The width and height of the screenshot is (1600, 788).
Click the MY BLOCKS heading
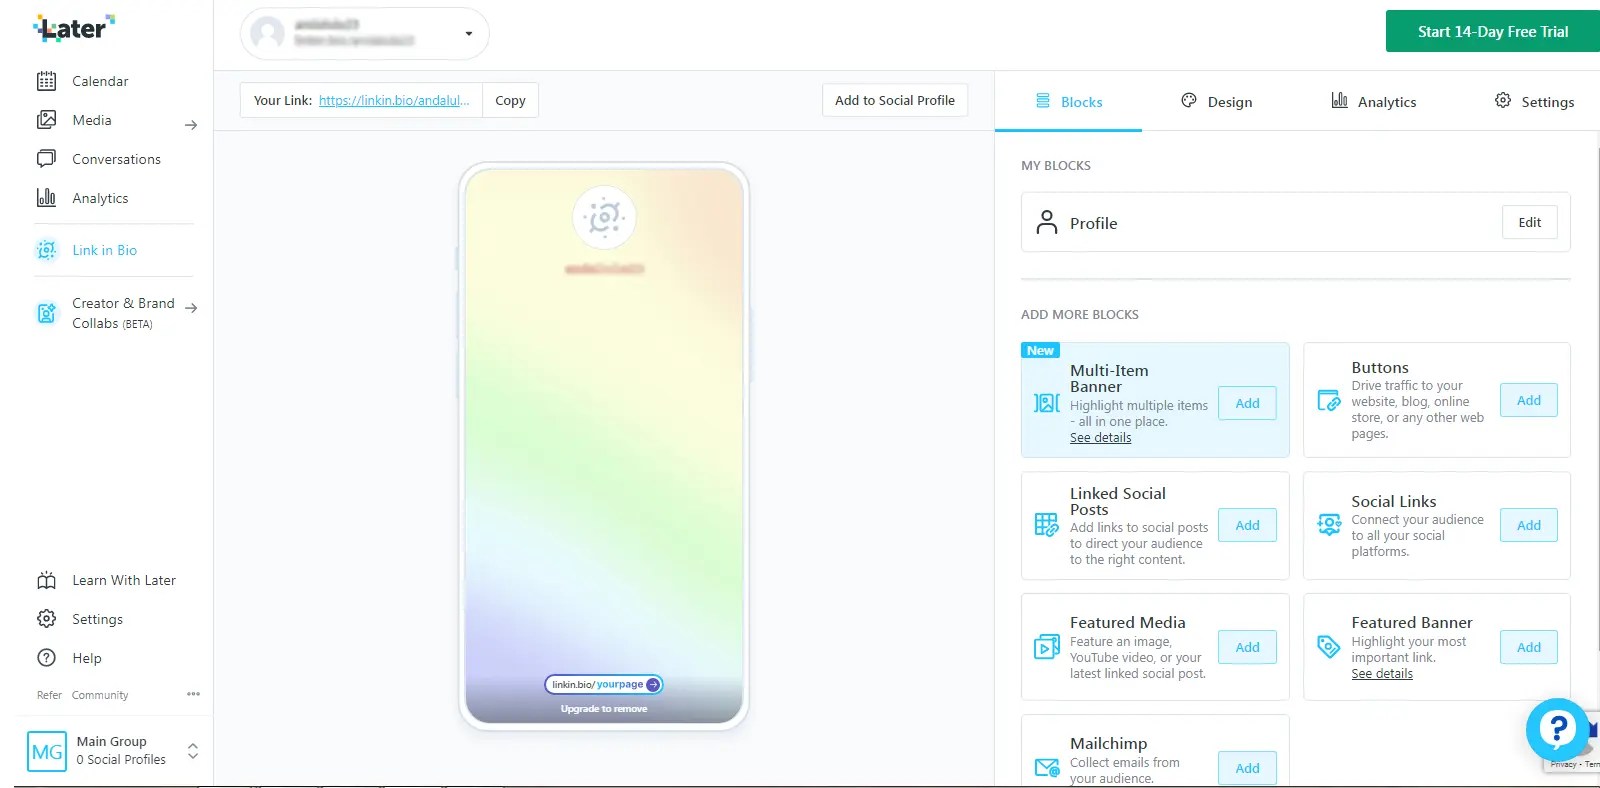coord(1056,165)
